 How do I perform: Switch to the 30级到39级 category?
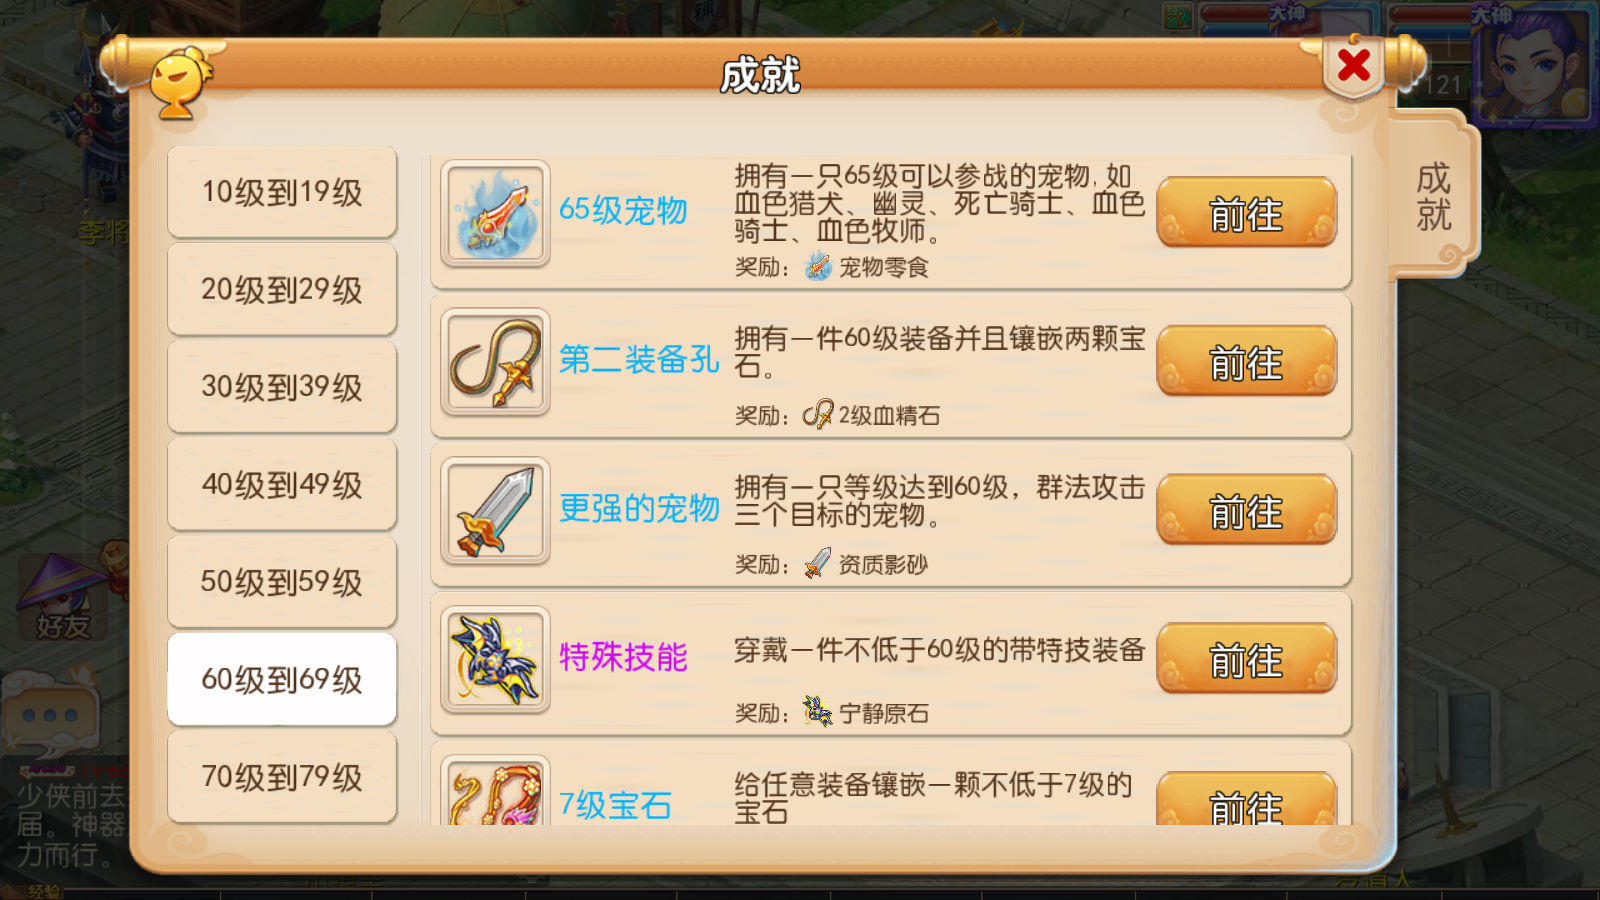(282, 387)
